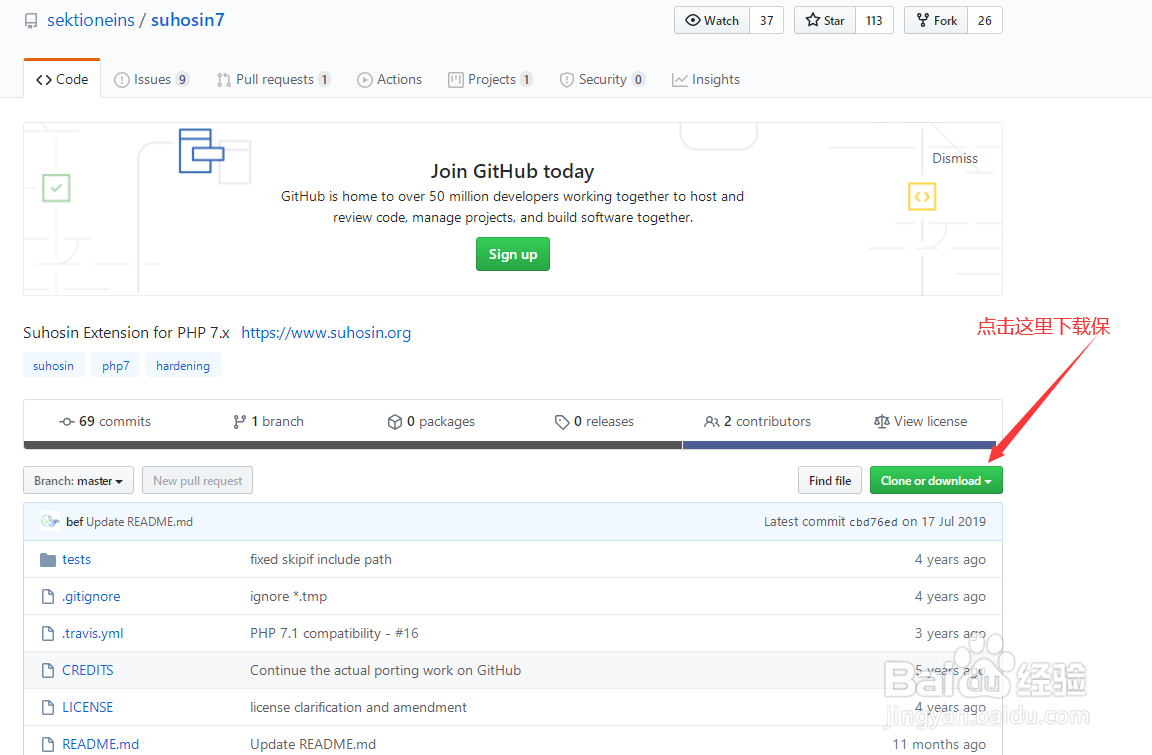This screenshot has height=755, width=1152.
Task: Select the hardening topic tag
Action: [183, 366]
